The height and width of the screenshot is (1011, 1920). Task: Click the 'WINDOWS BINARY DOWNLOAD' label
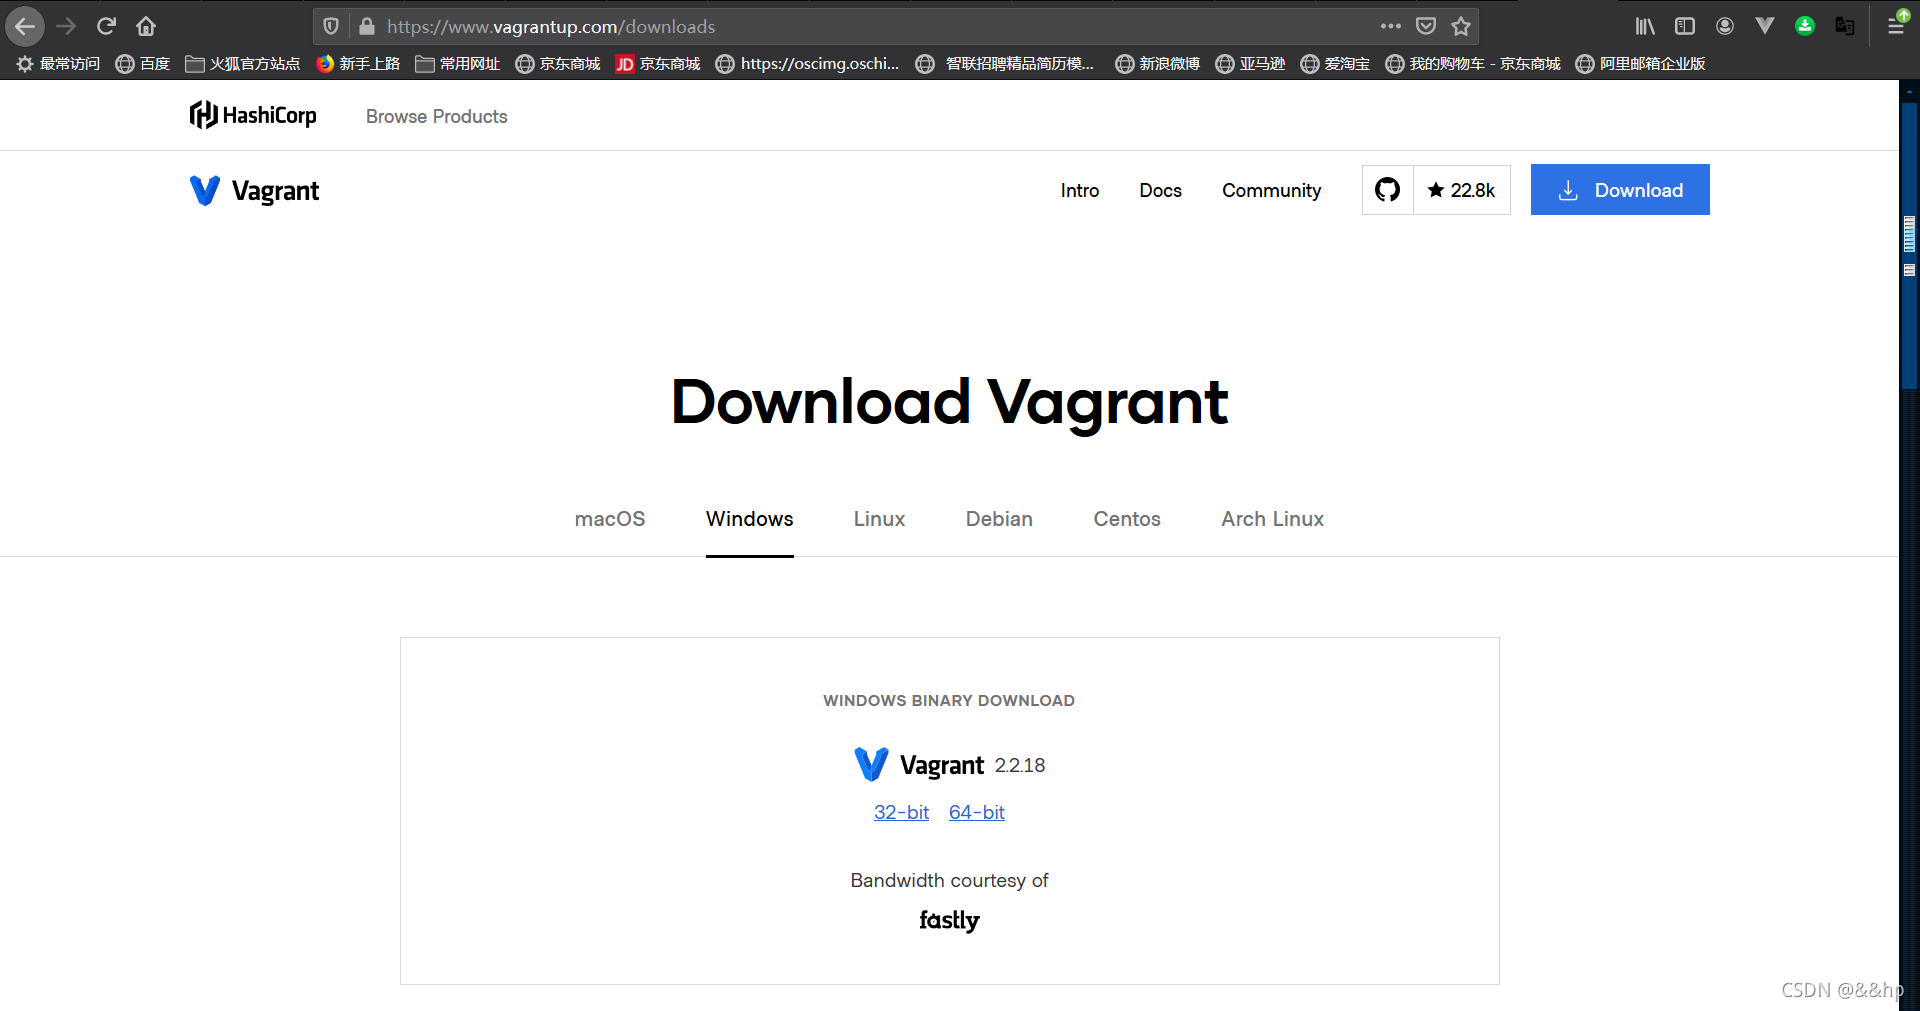coord(949,701)
